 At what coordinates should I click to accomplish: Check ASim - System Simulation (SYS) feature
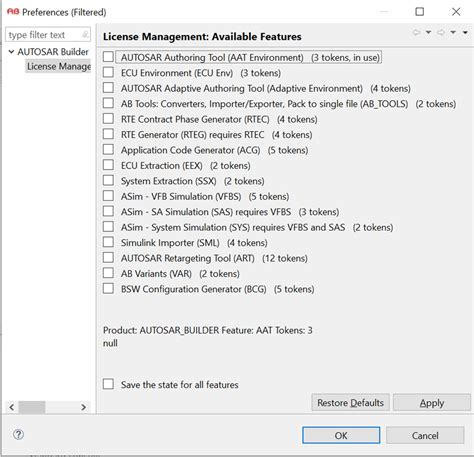[108, 227]
